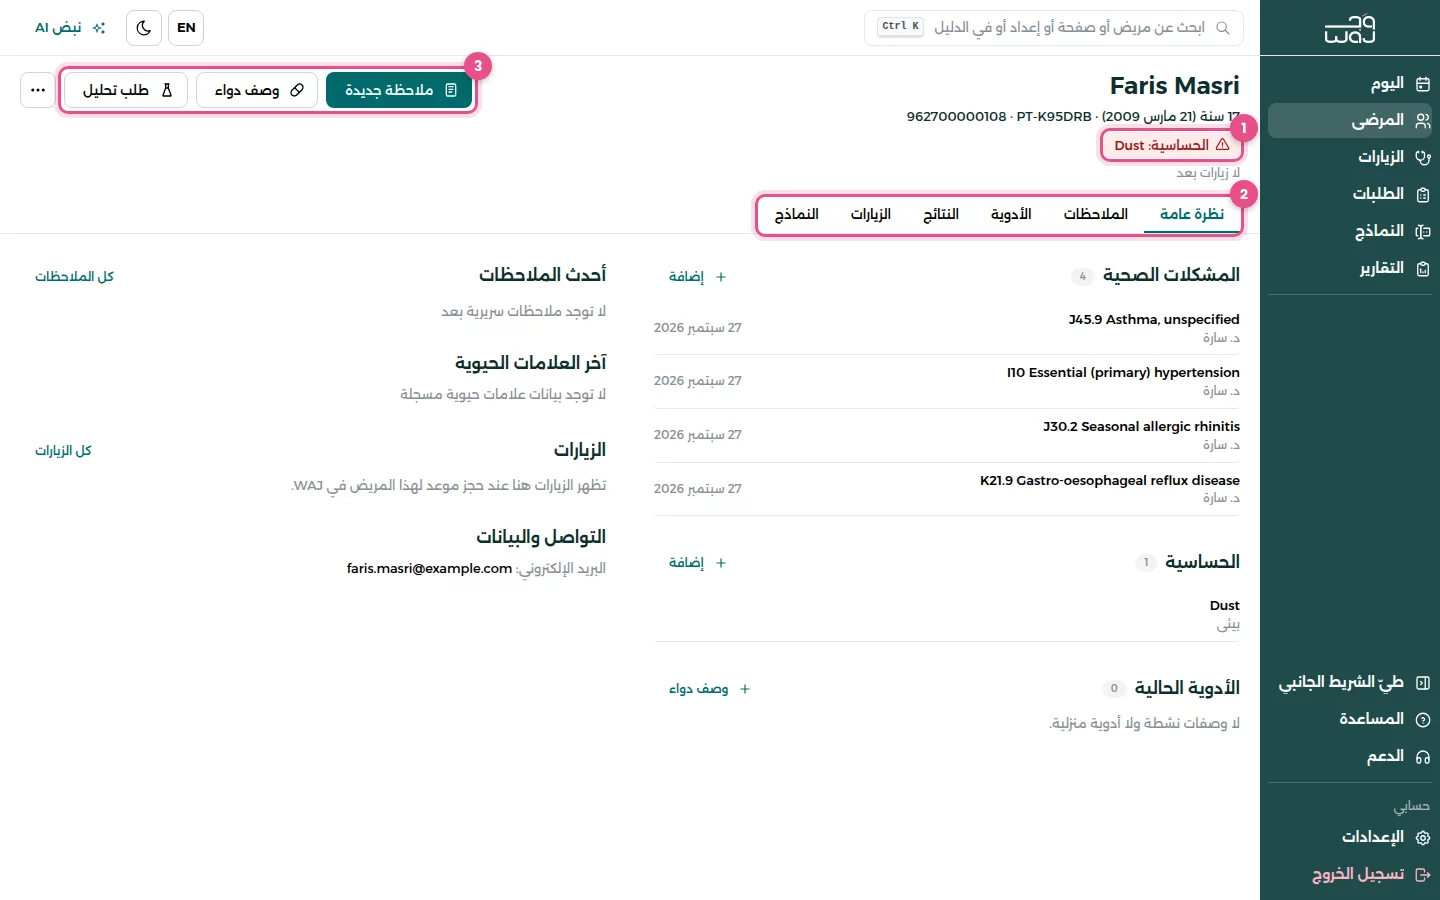The width and height of the screenshot is (1440, 900).
Task: Switch to the النتائج results tab
Action: (941, 214)
